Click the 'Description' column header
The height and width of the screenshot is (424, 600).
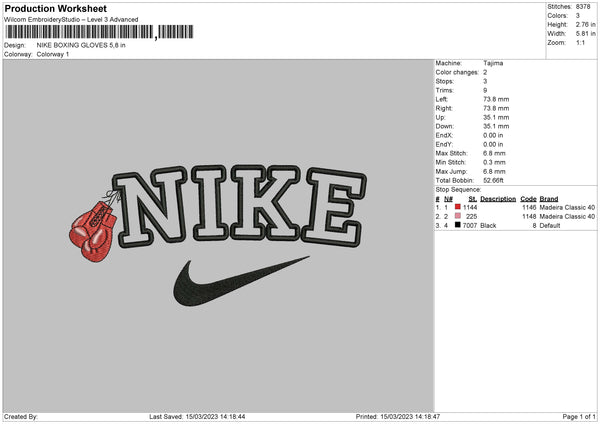(x=498, y=199)
